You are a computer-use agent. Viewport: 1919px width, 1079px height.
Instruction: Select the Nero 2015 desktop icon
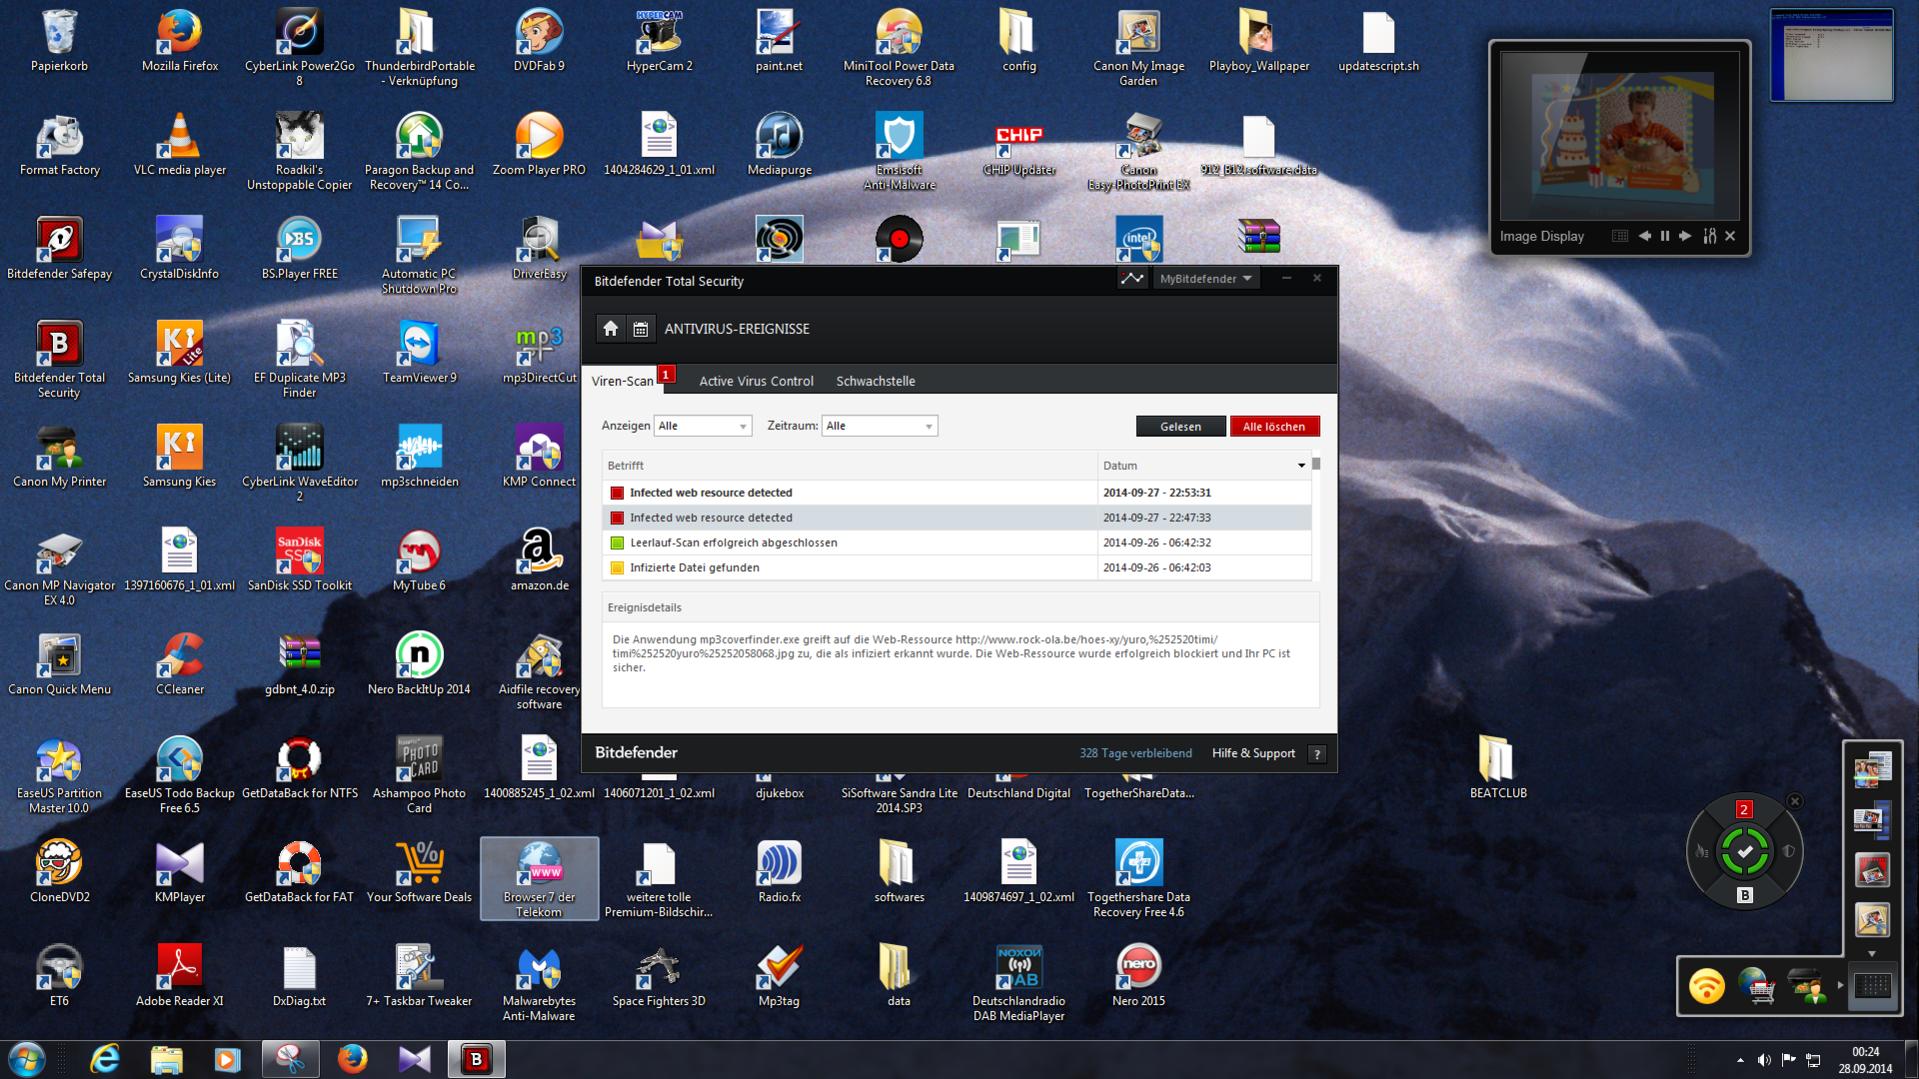[x=1138, y=975]
